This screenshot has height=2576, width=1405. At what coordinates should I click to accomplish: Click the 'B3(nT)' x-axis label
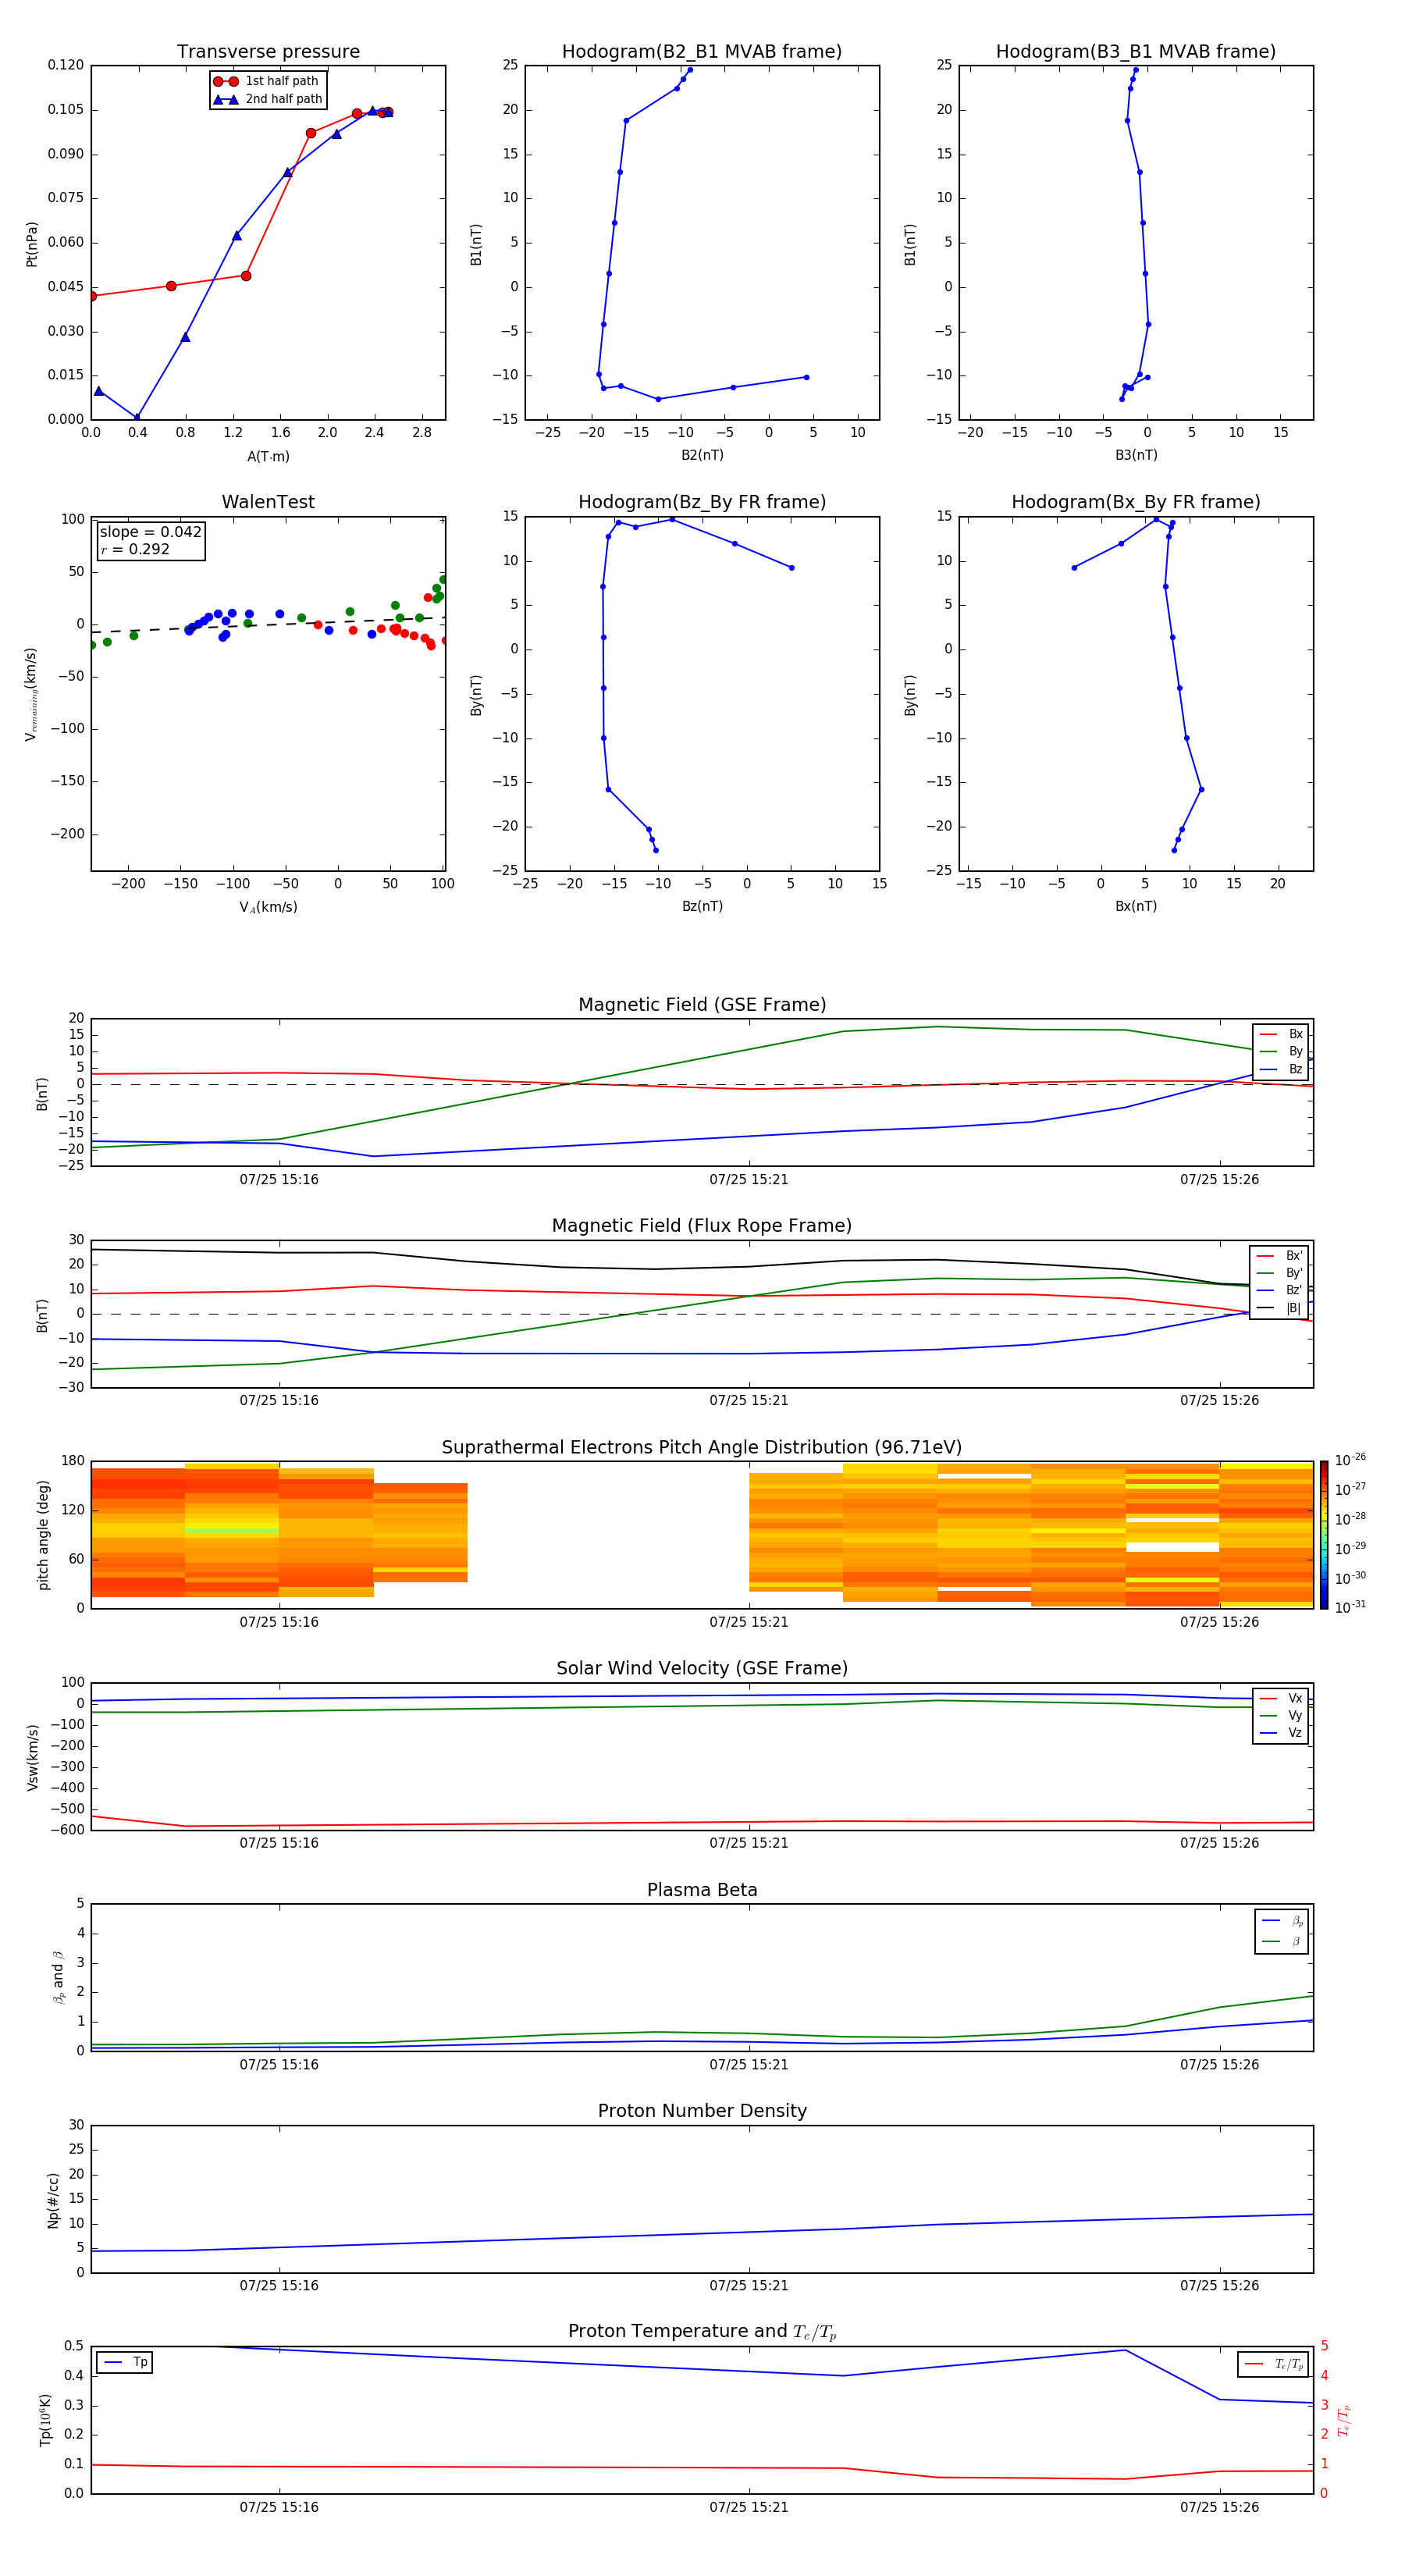coord(1136,455)
